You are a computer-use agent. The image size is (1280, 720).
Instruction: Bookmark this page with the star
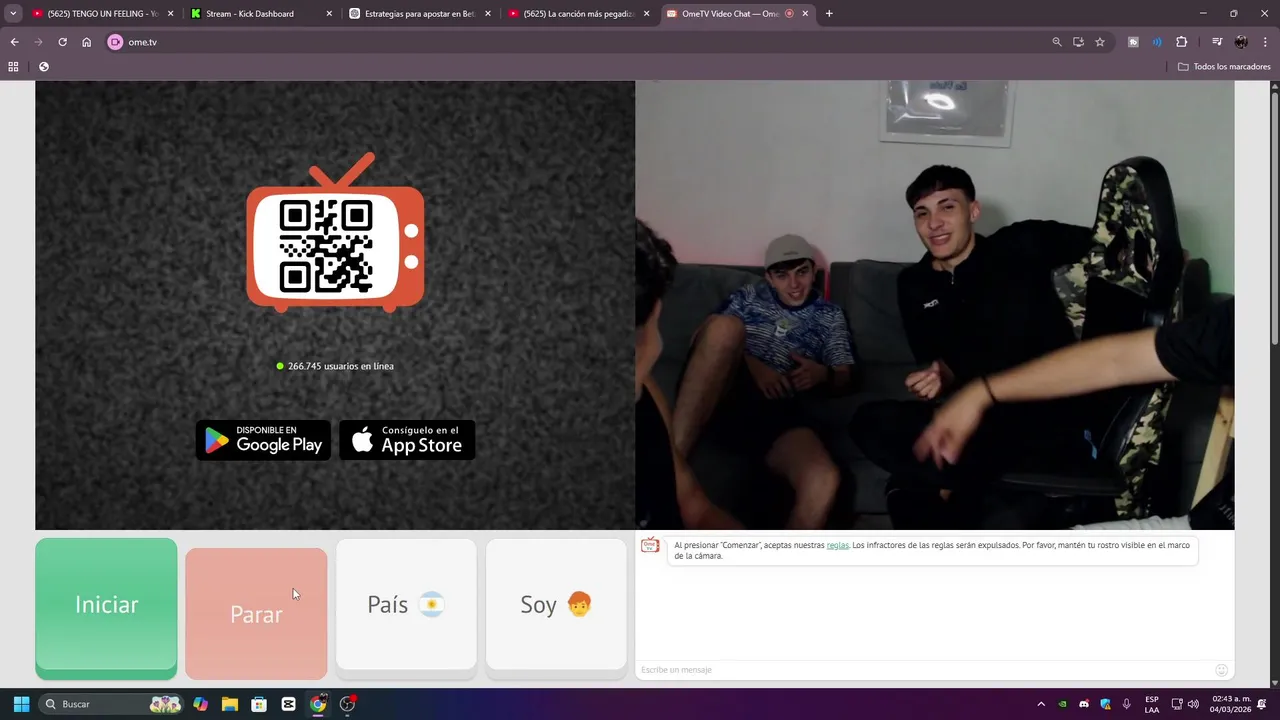coord(1100,42)
